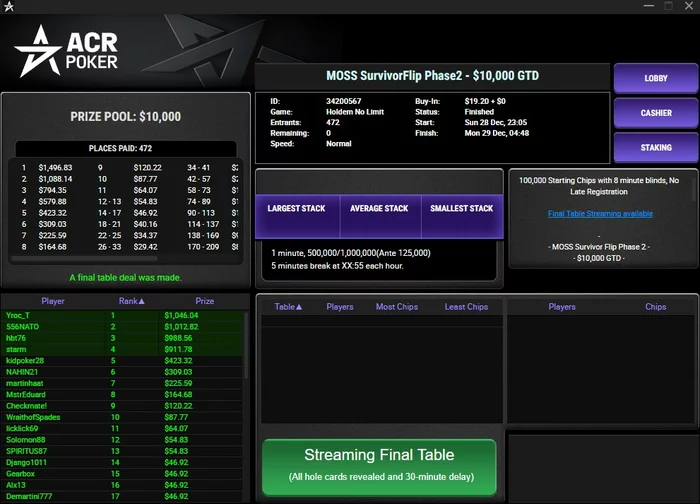
Task: Sort player list by Prize column
Action: pyautogui.click(x=204, y=301)
